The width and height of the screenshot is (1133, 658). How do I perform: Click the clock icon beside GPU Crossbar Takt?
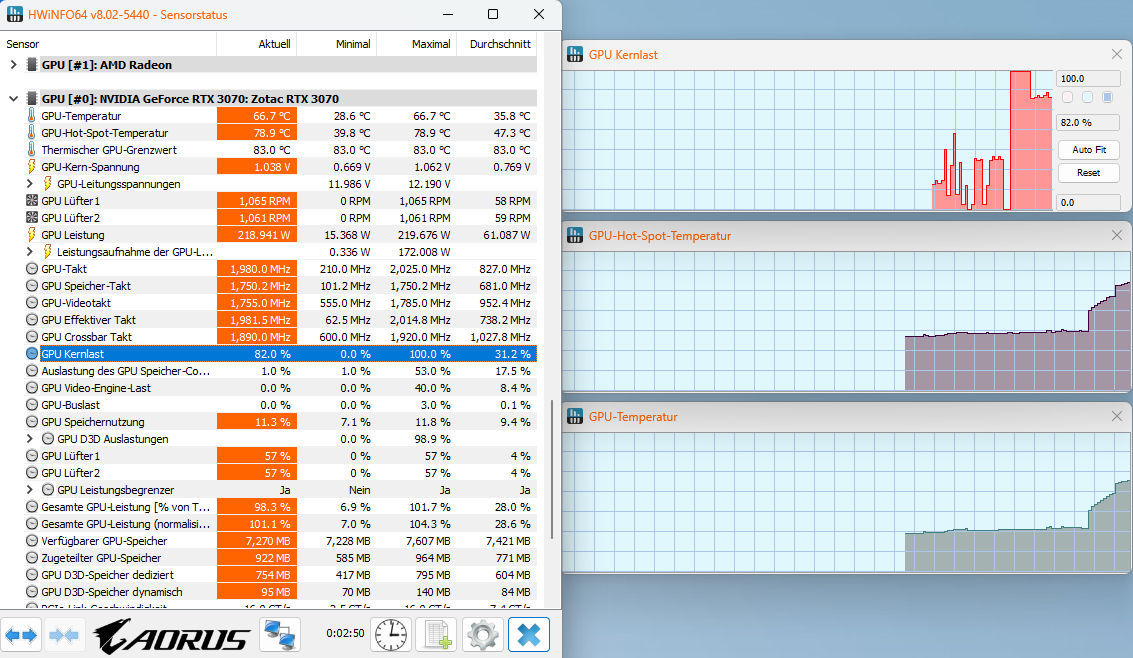pos(32,337)
